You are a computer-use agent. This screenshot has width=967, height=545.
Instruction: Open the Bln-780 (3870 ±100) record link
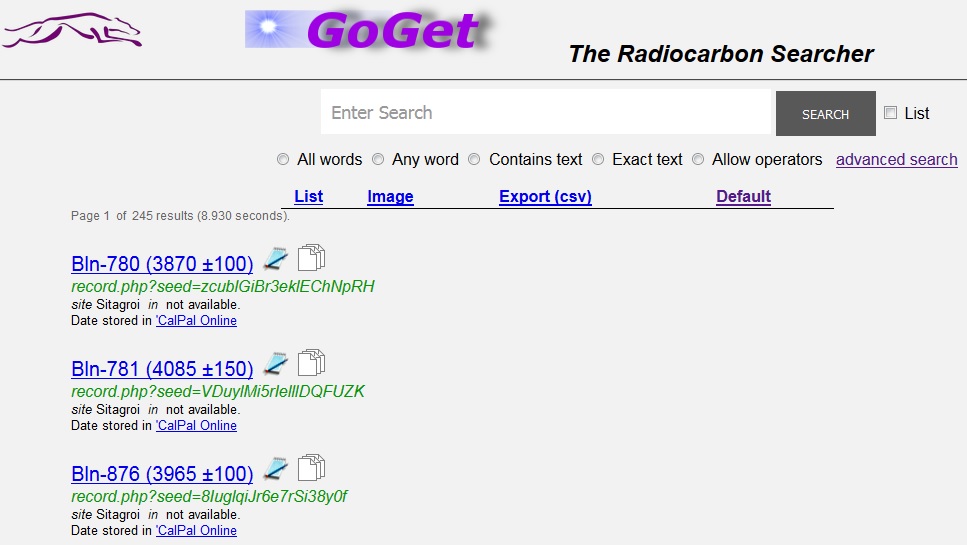[x=162, y=264]
